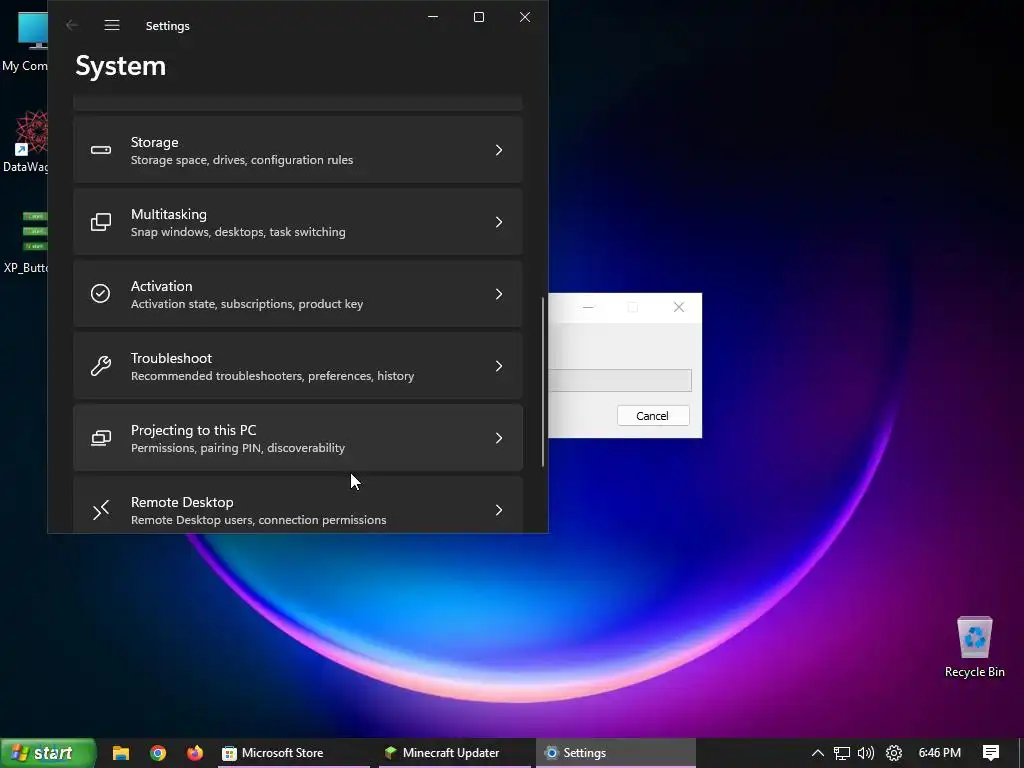Switch to Minecraft Updater taskbar window
This screenshot has height=768, width=1024.
click(455, 753)
